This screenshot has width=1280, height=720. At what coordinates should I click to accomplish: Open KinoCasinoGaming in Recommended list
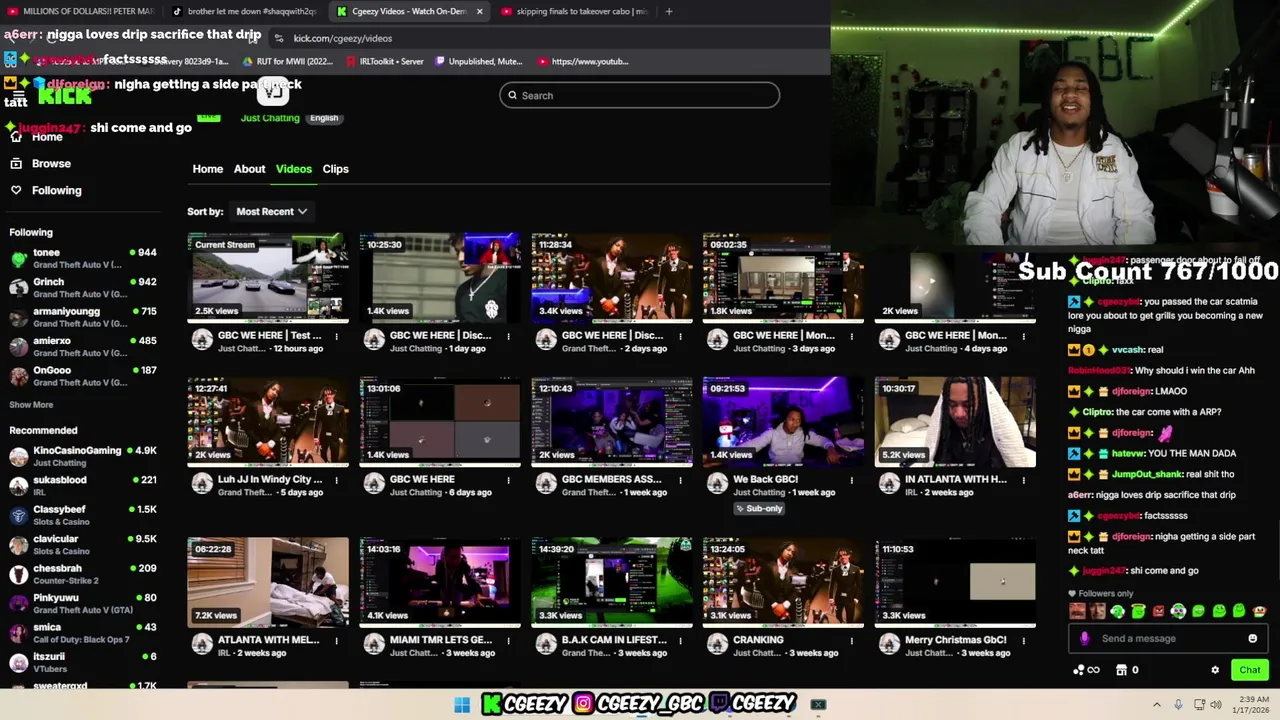80,456
